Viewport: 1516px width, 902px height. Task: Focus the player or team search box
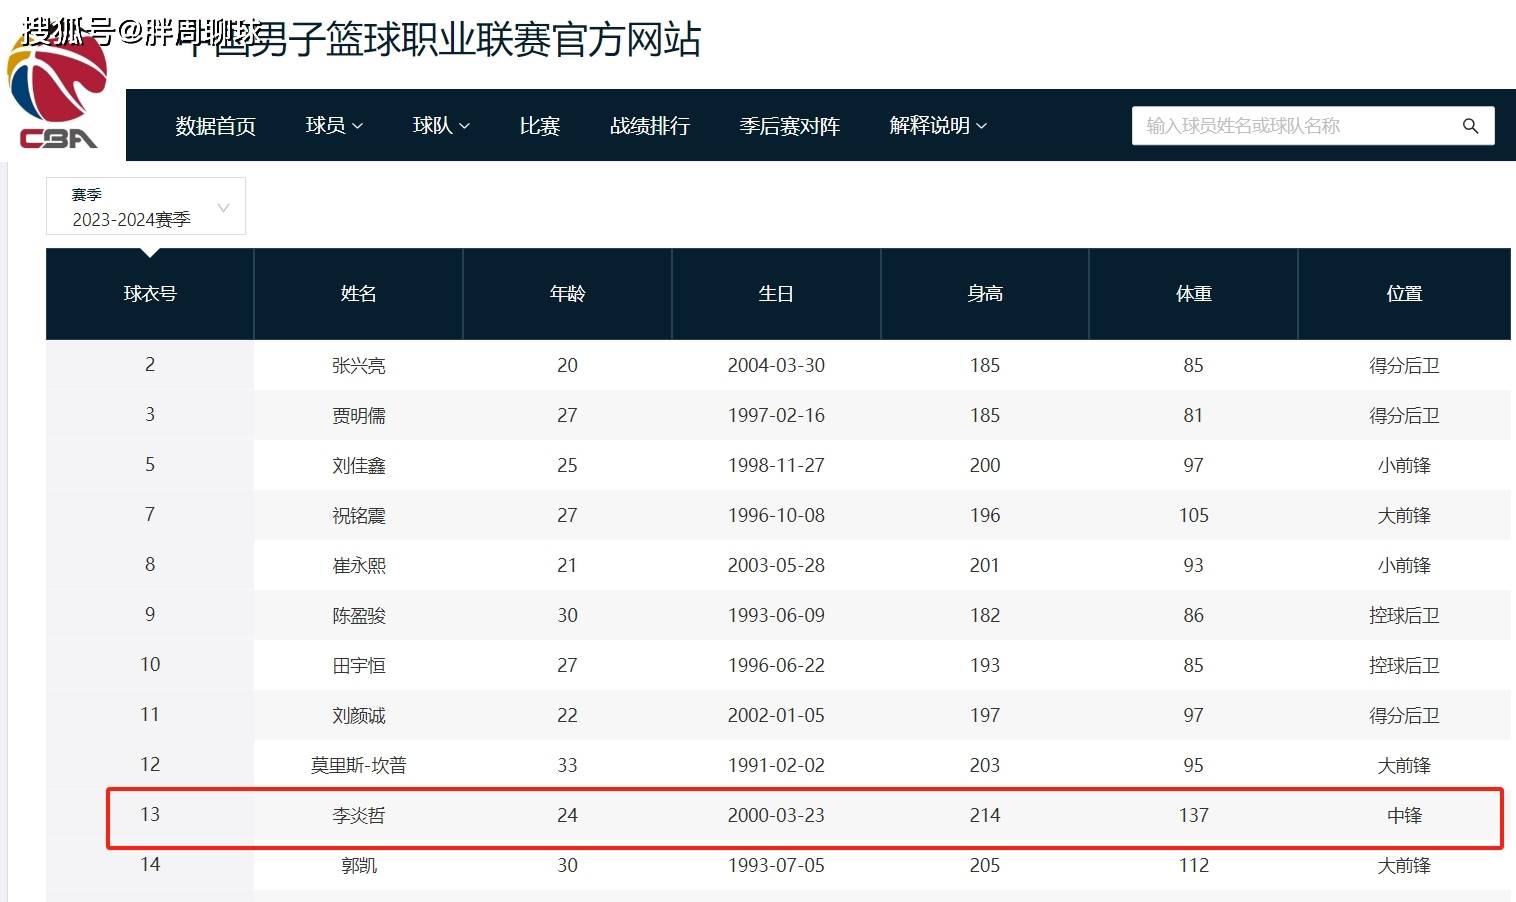coord(1313,126)
